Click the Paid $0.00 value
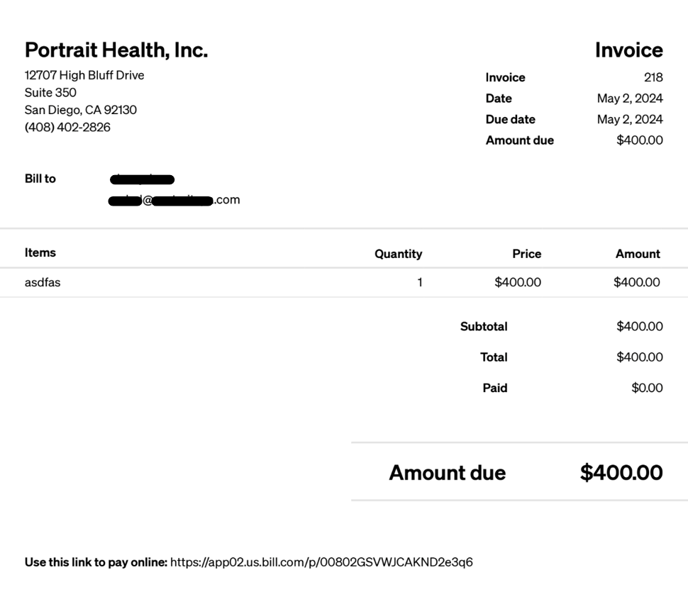The image size is (688, 592). coord(647,388)
